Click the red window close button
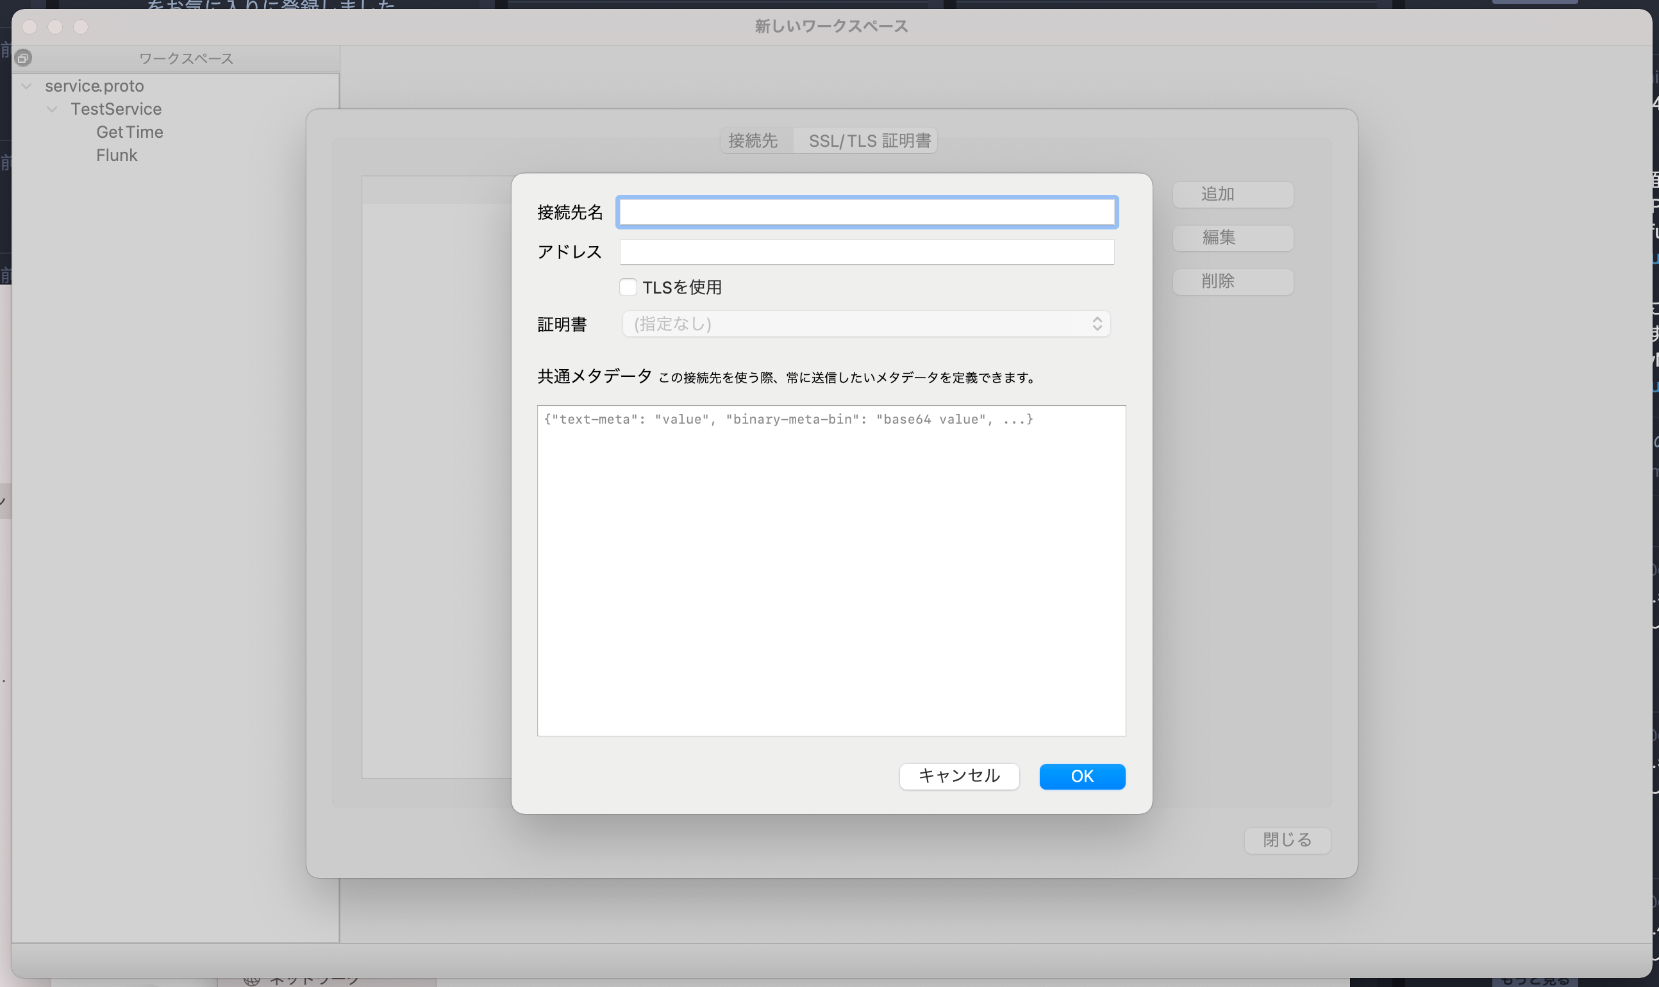 (x=29, y=27)
